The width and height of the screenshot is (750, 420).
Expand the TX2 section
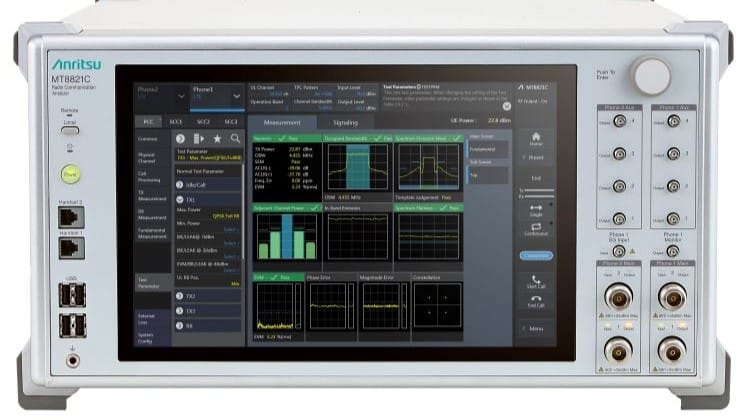point(208,296)
